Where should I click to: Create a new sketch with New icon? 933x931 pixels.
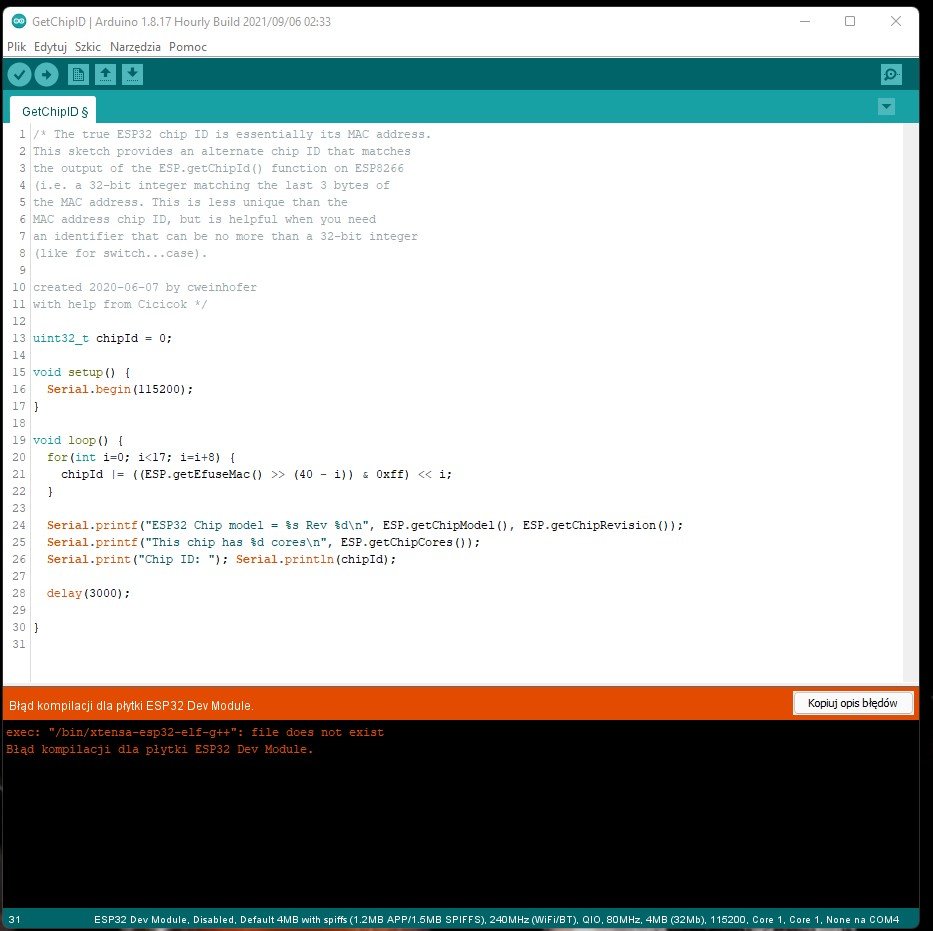[78, 75]
